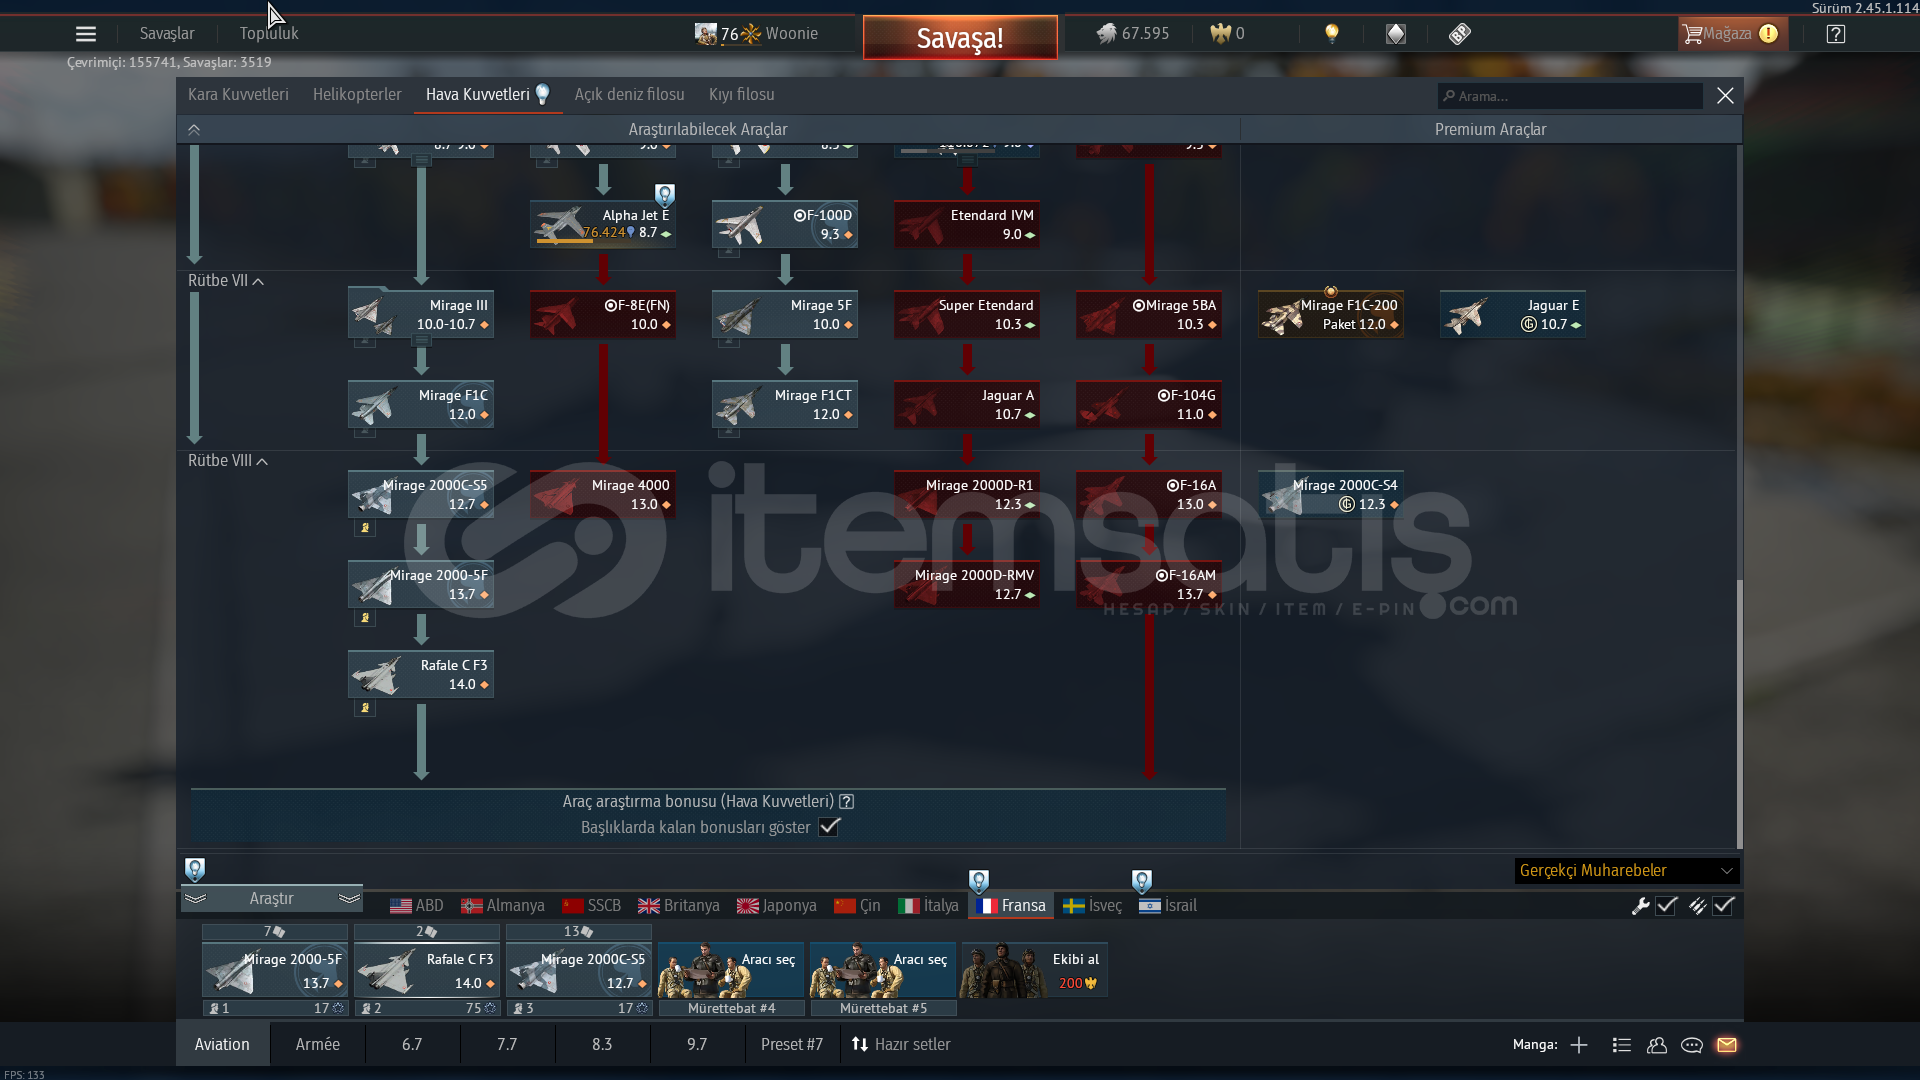Select the Japonya nation tab
1920x1080 pixels.
[777, 906]
